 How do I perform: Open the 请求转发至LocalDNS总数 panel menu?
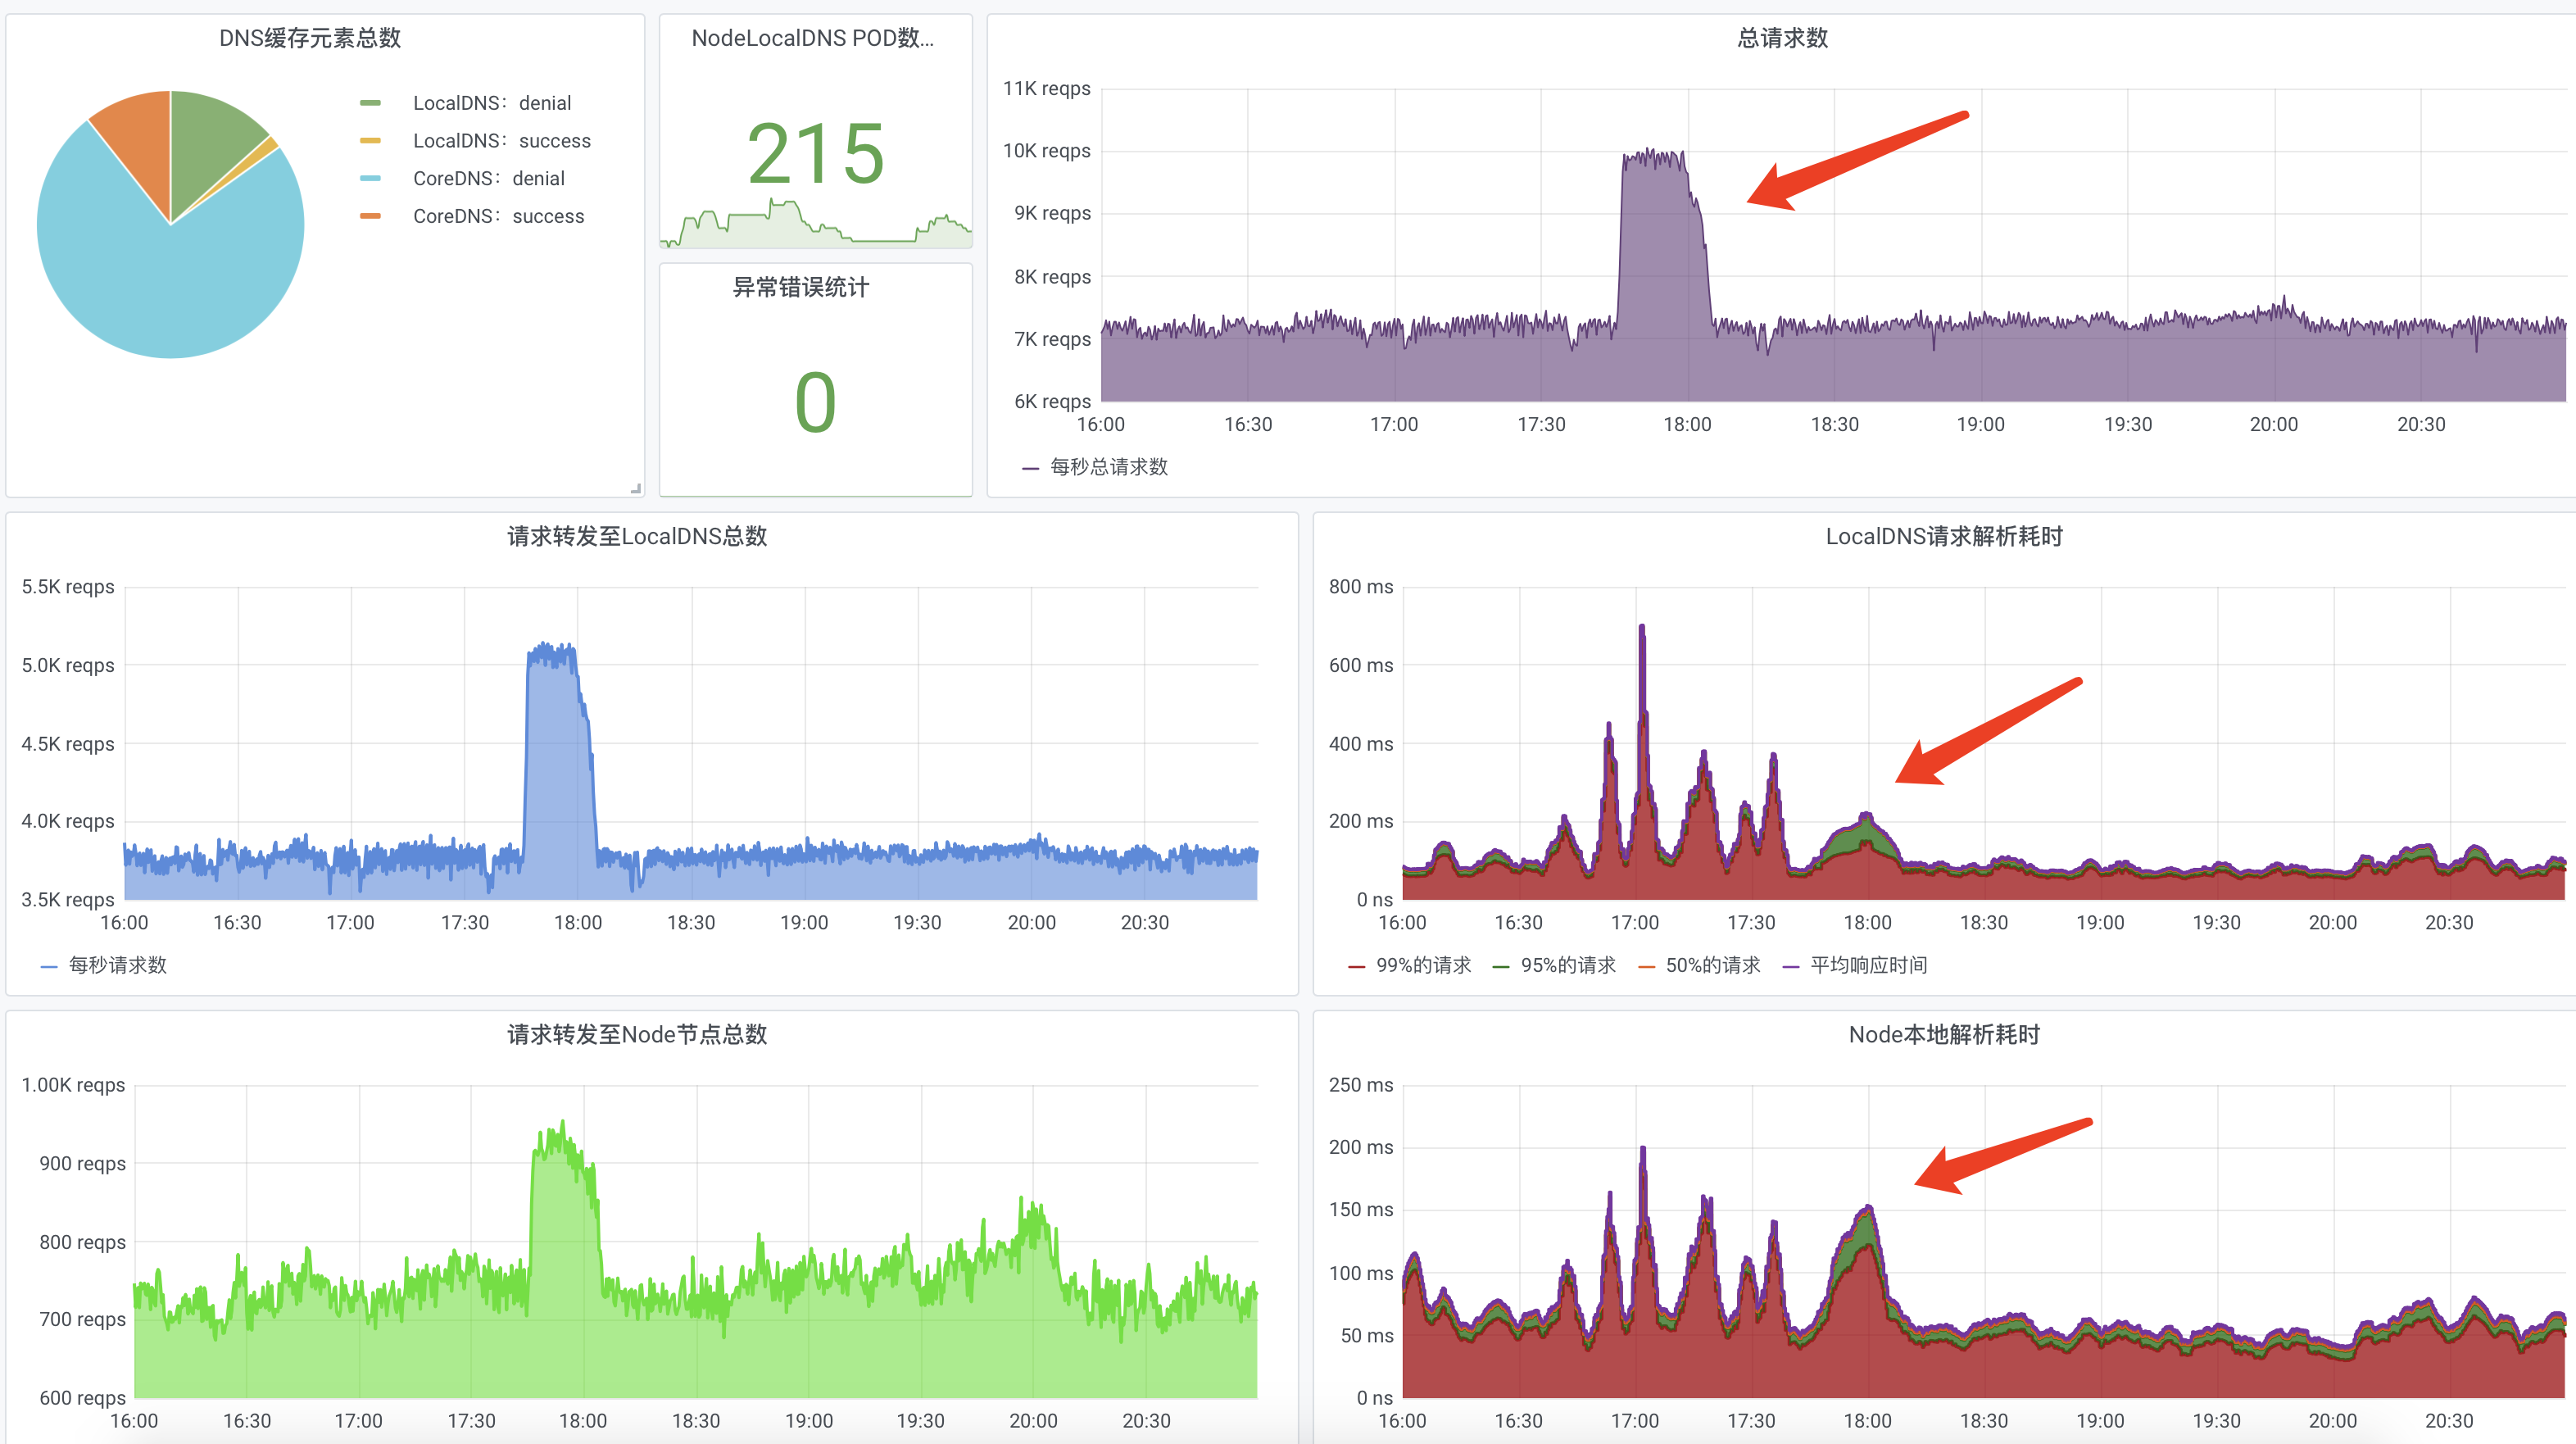637,537
